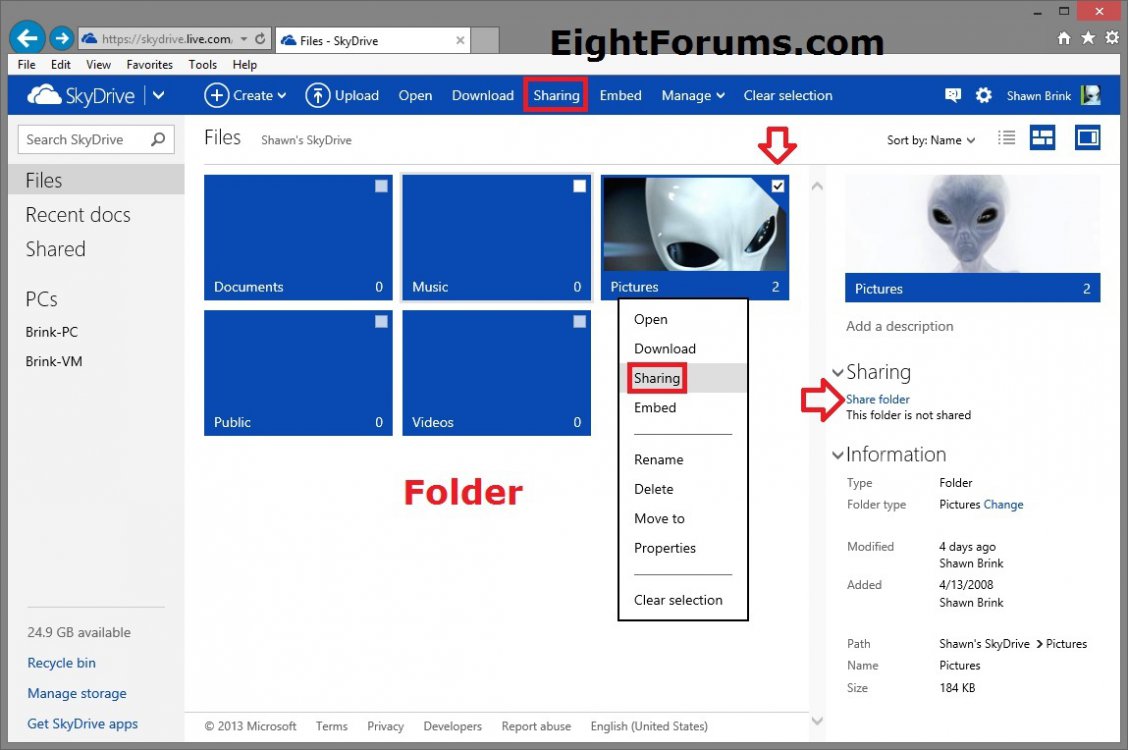Open the Edit menu
The image size is (1128, 750).
point(60,65)
